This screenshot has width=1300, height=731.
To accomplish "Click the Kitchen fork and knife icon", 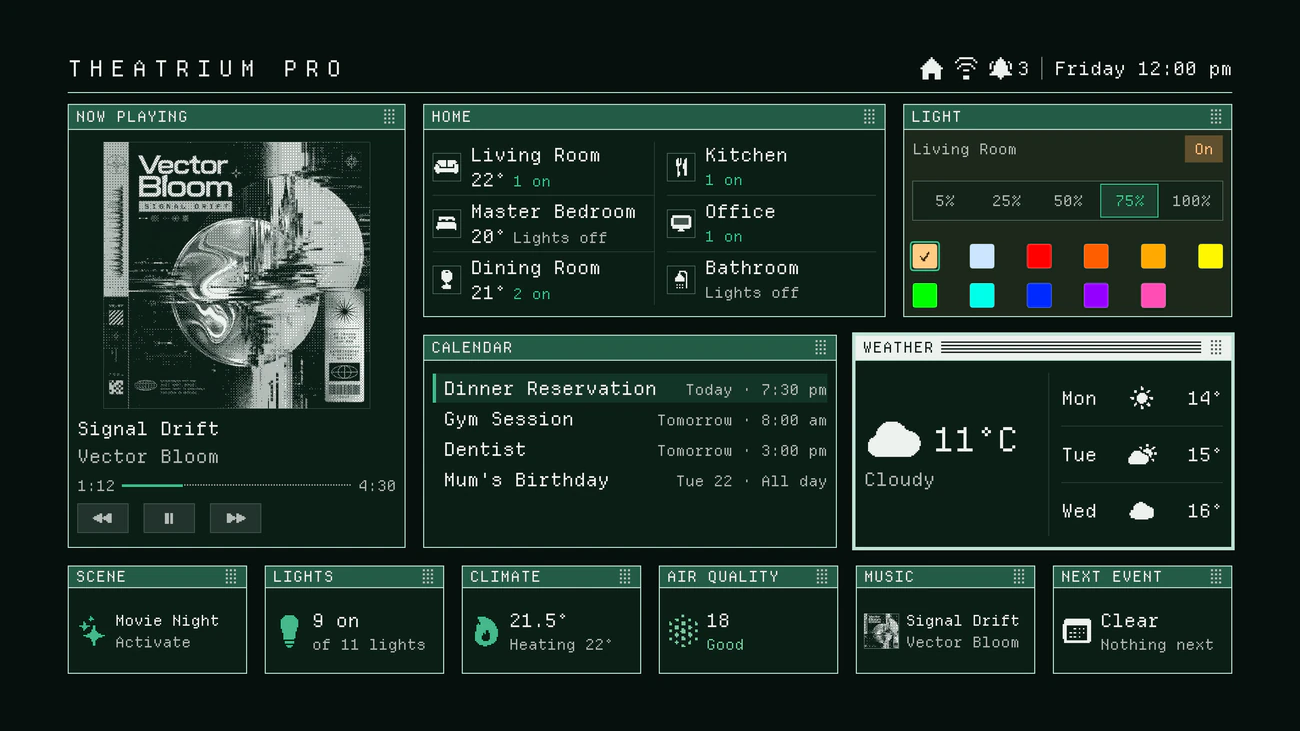I will point(681,167).
